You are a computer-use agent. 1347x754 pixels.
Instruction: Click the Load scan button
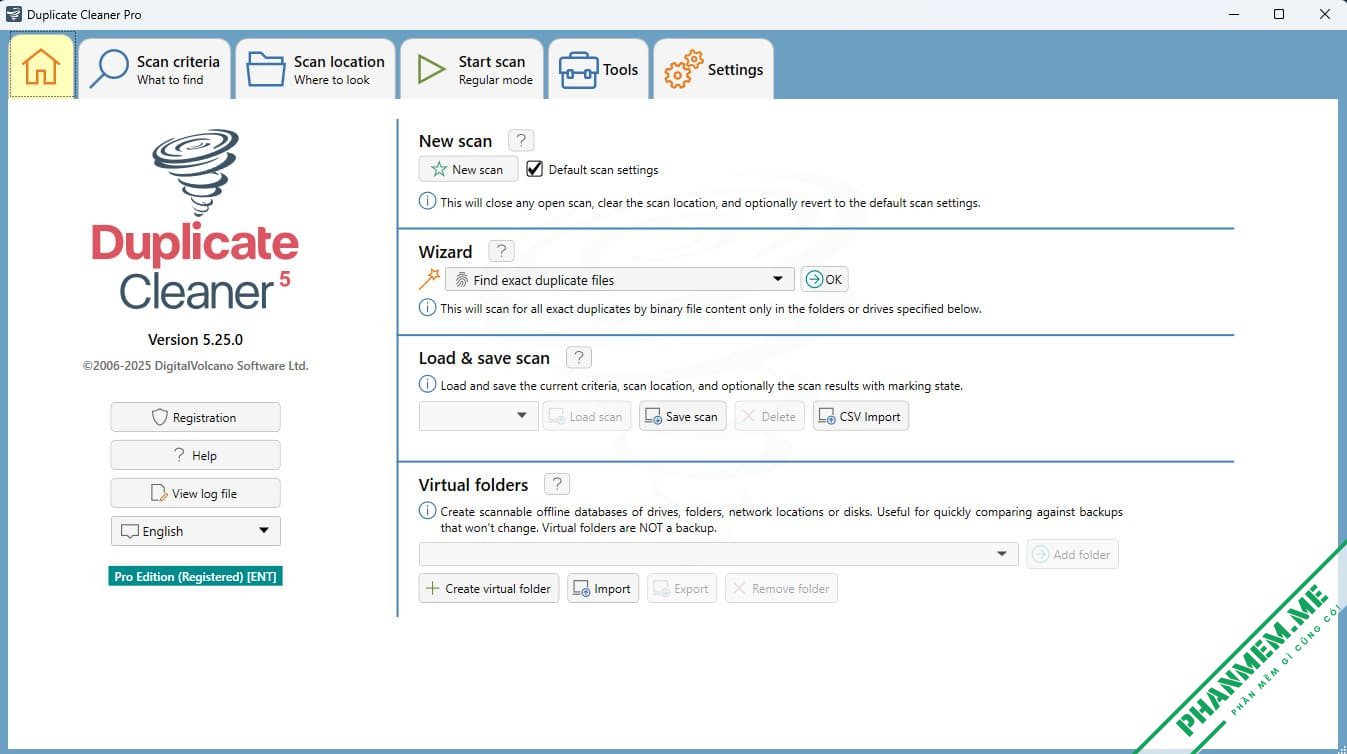click(587, 416)
